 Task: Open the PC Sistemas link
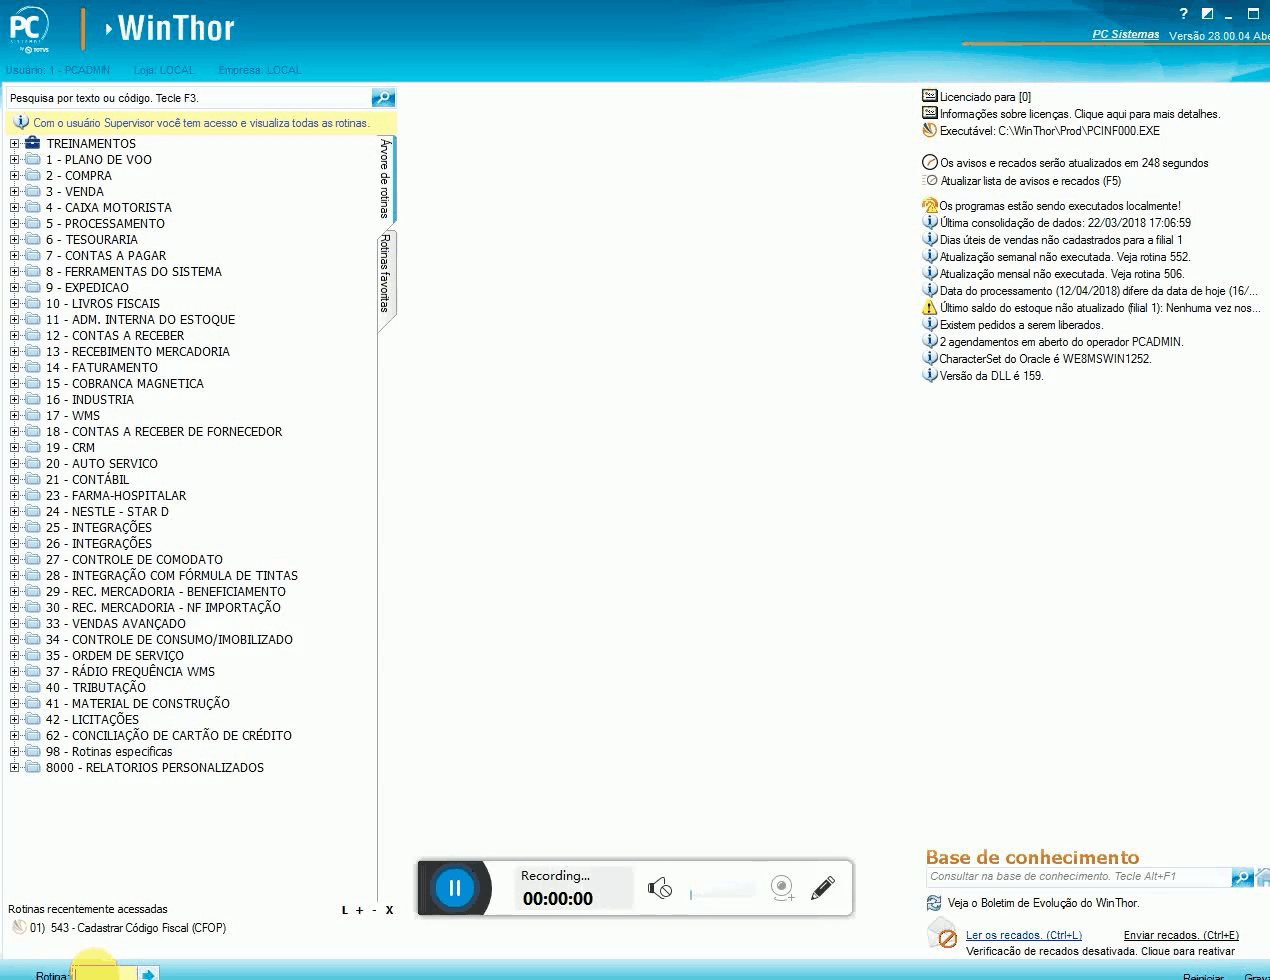(x=1125, y=34)
